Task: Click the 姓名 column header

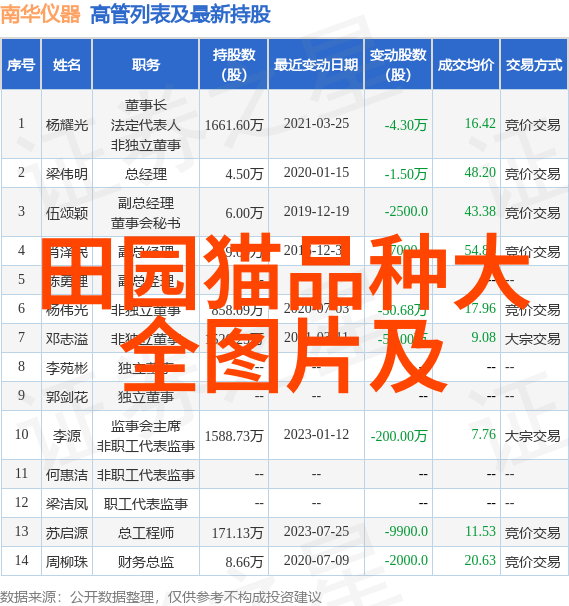Action: point(67,65)
